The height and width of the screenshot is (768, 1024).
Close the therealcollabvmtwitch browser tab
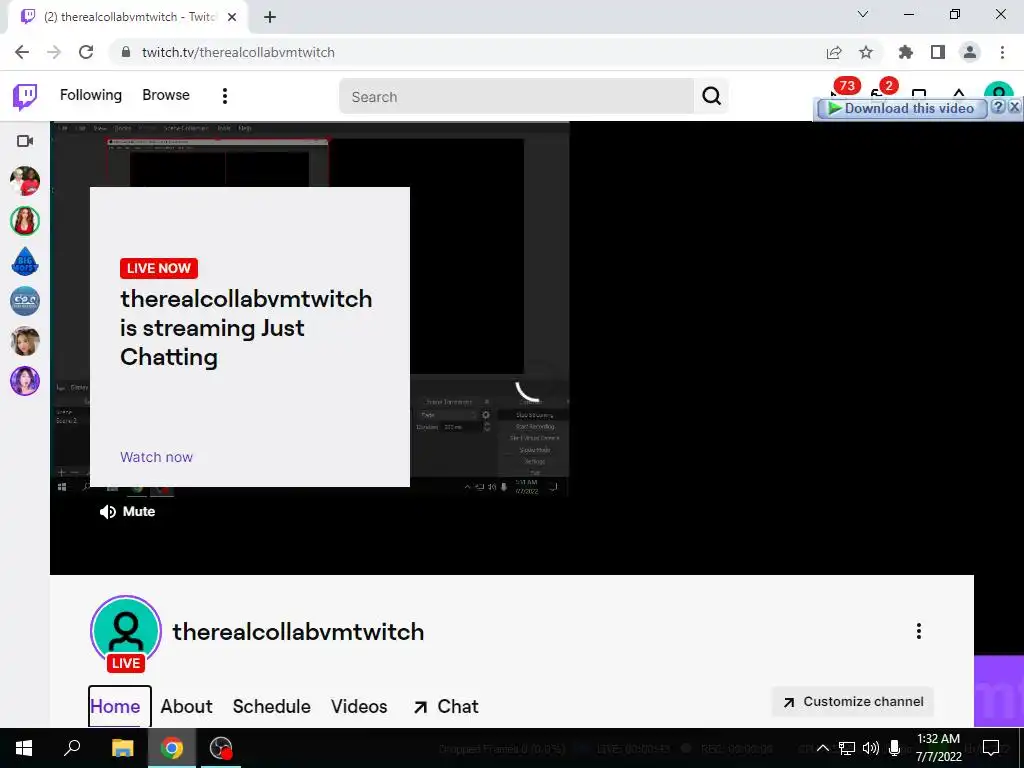coord(232,17)
